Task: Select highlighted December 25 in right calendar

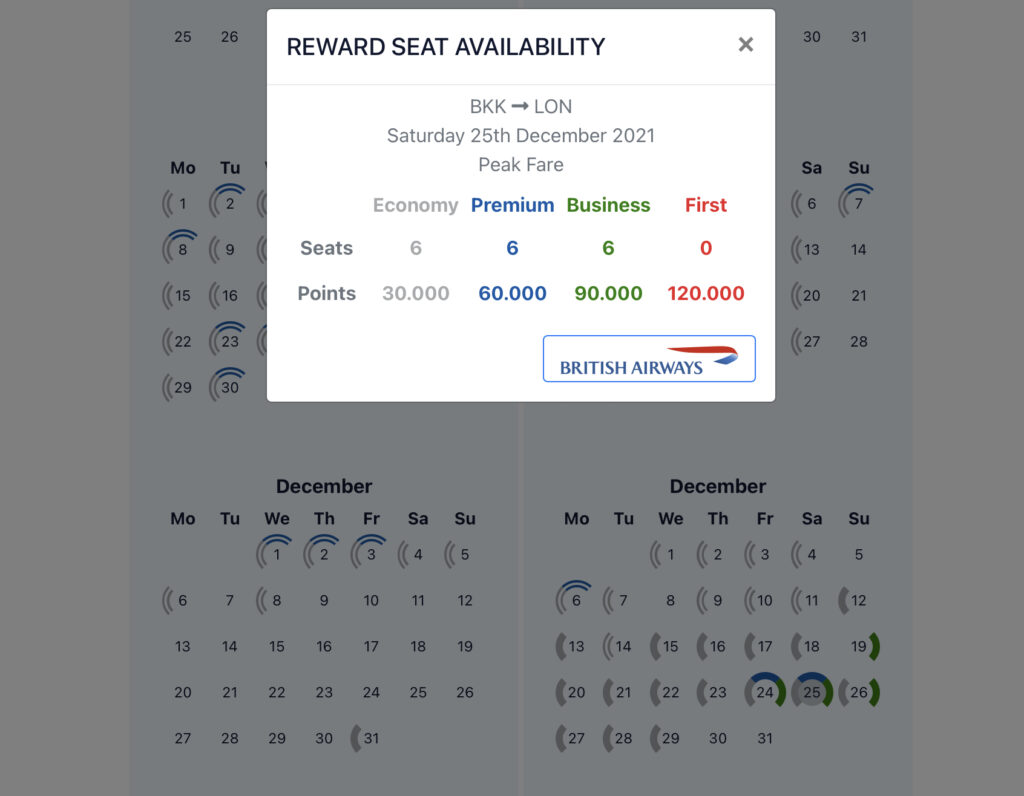Action: (x=812, y=692)
